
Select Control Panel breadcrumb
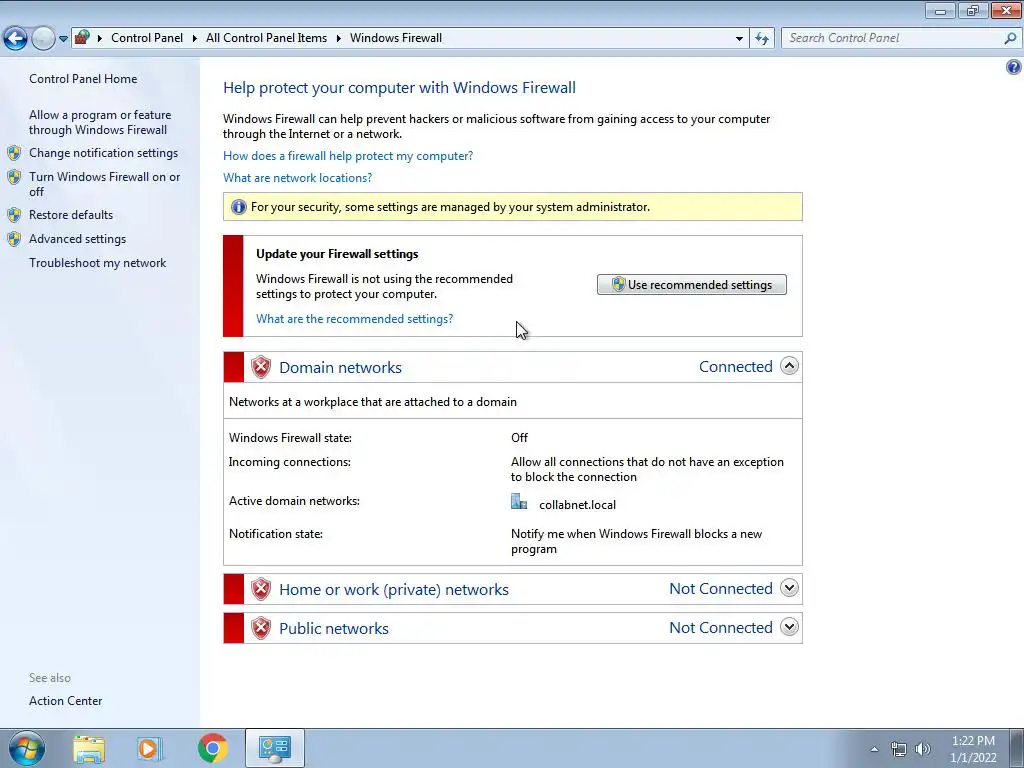coord(147,38)
